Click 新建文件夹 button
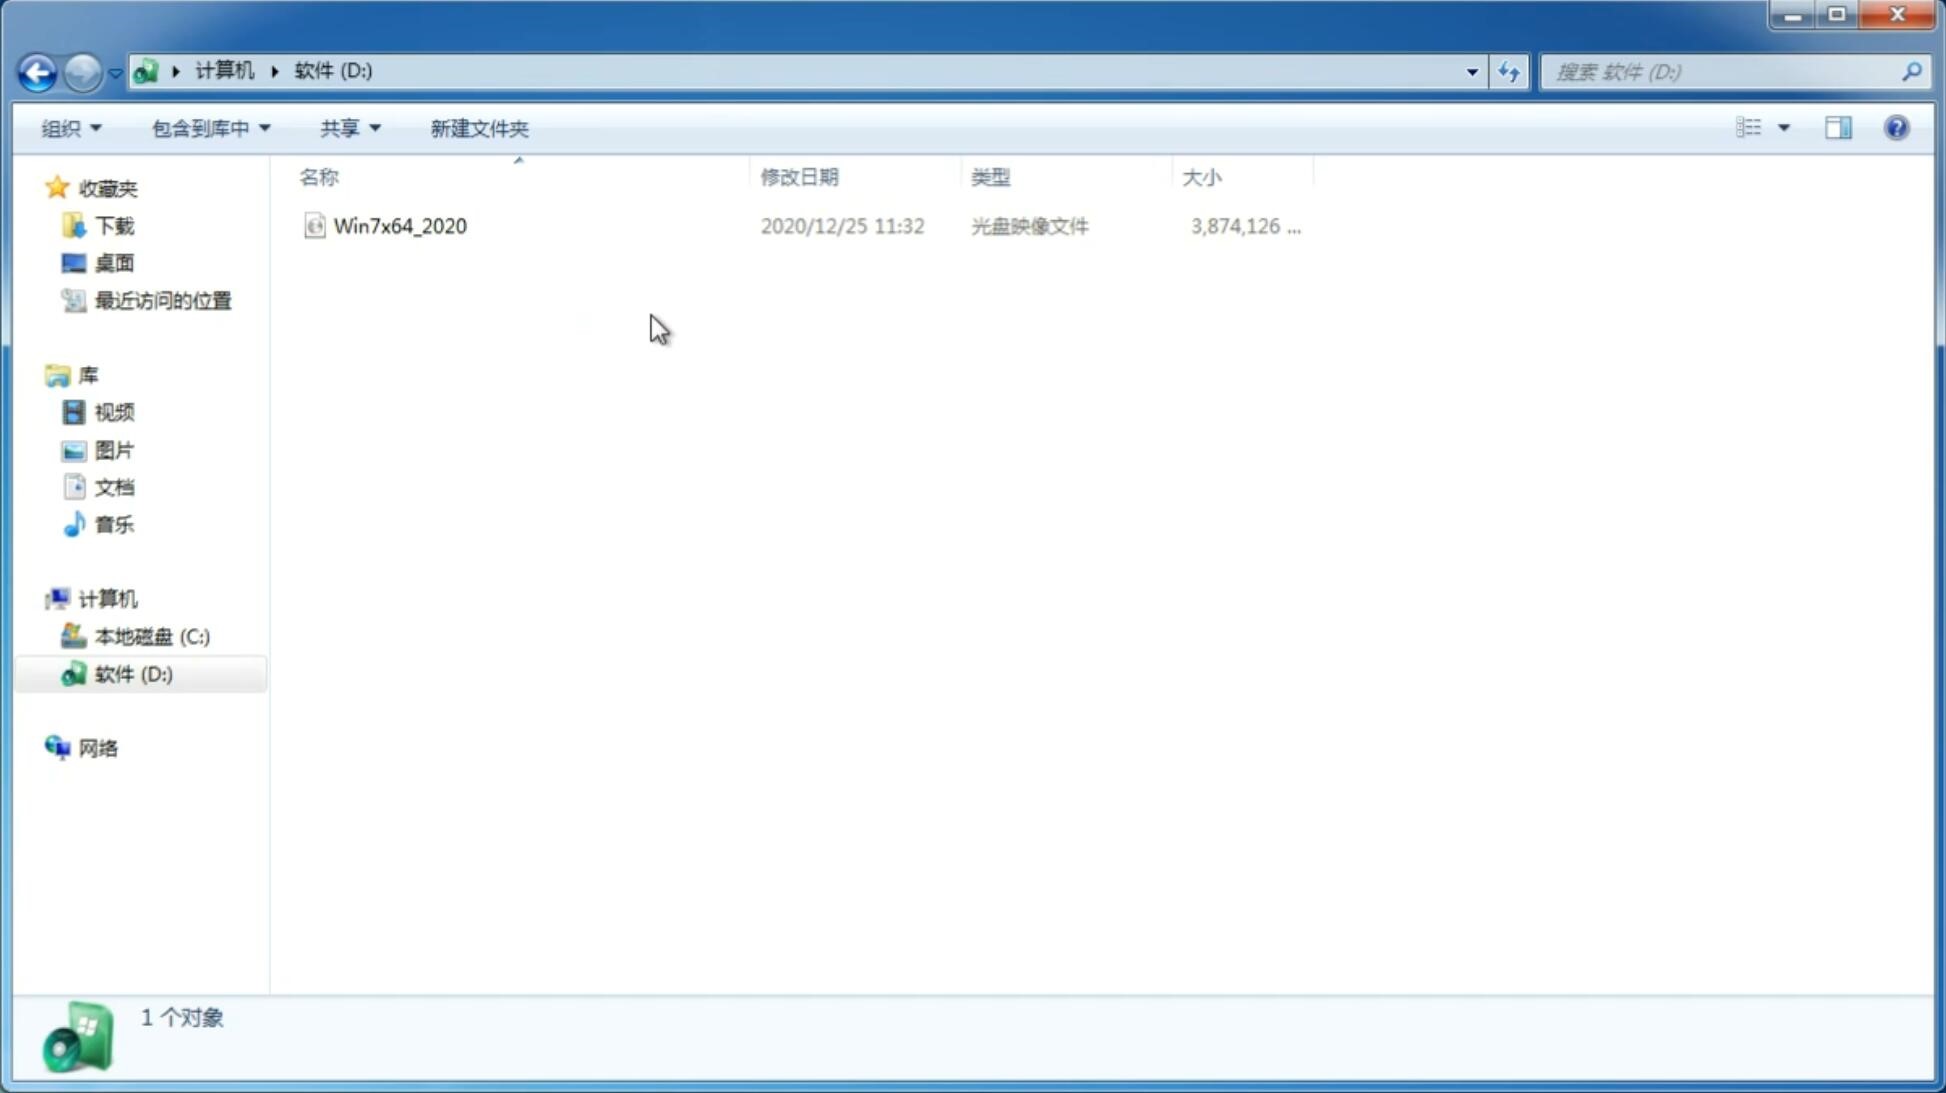The width and height of the screenshot is (1946, 1093). click(478, 128)
